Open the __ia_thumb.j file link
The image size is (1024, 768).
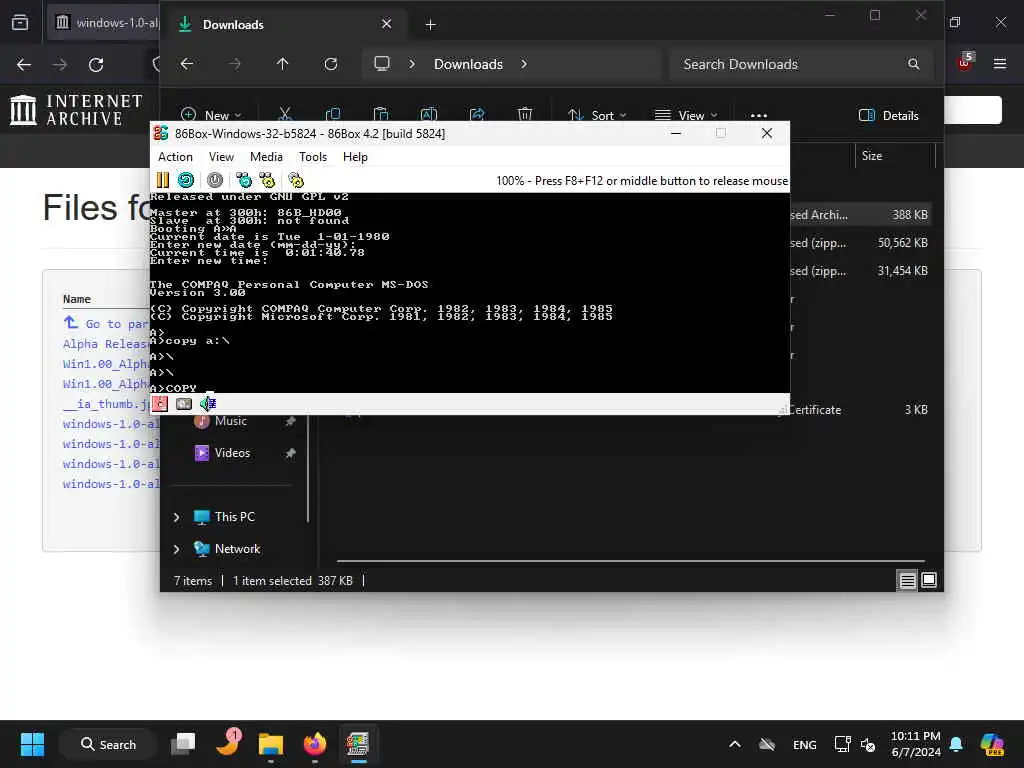[106, 404]
